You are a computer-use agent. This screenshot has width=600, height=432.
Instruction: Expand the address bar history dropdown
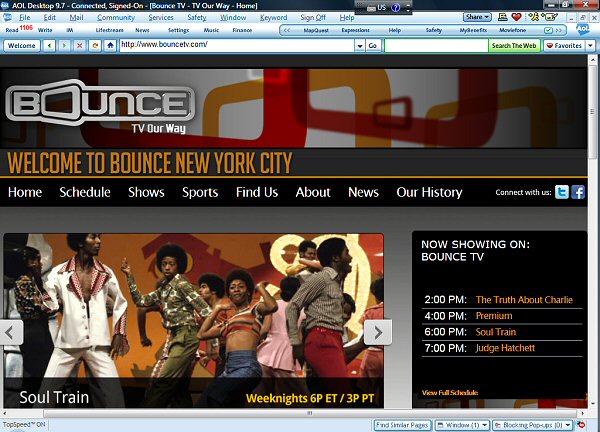[360, 46]
